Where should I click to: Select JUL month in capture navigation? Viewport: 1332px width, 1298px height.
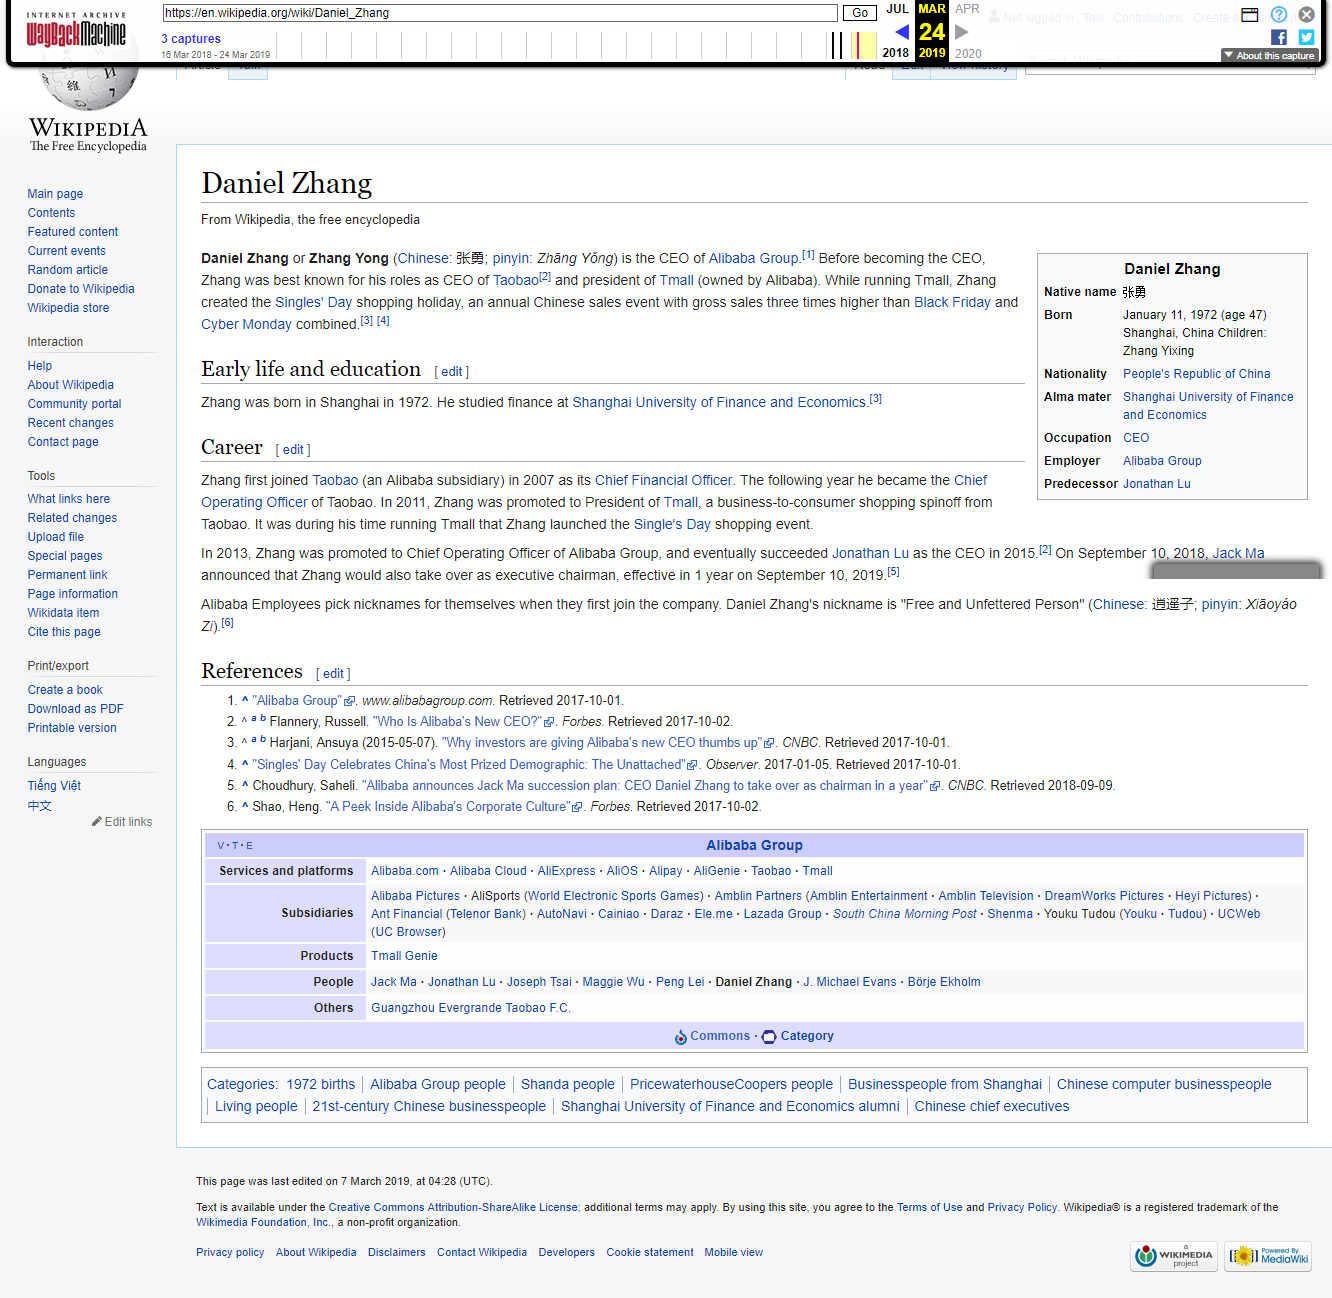(x=897, y=9)
